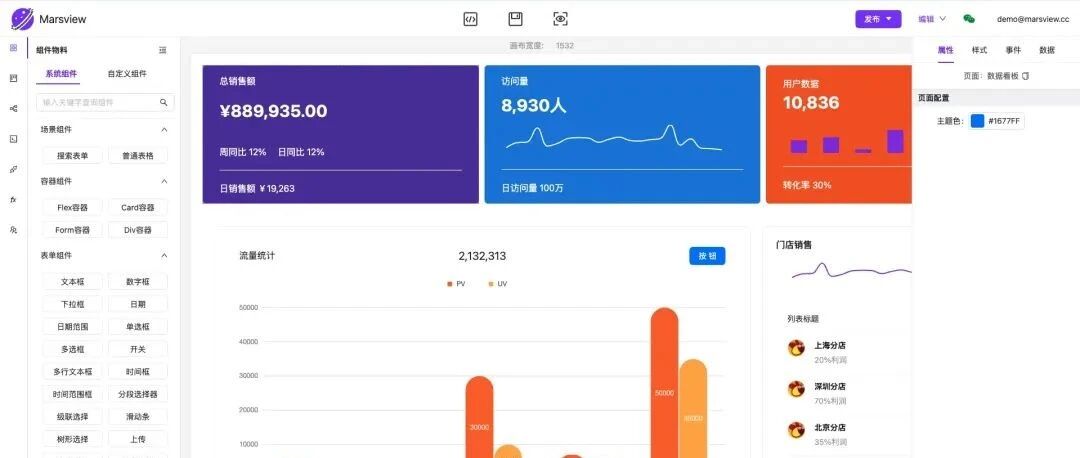Pick the Form容器 component
The image size is (1080, 458).
(72, 230)
